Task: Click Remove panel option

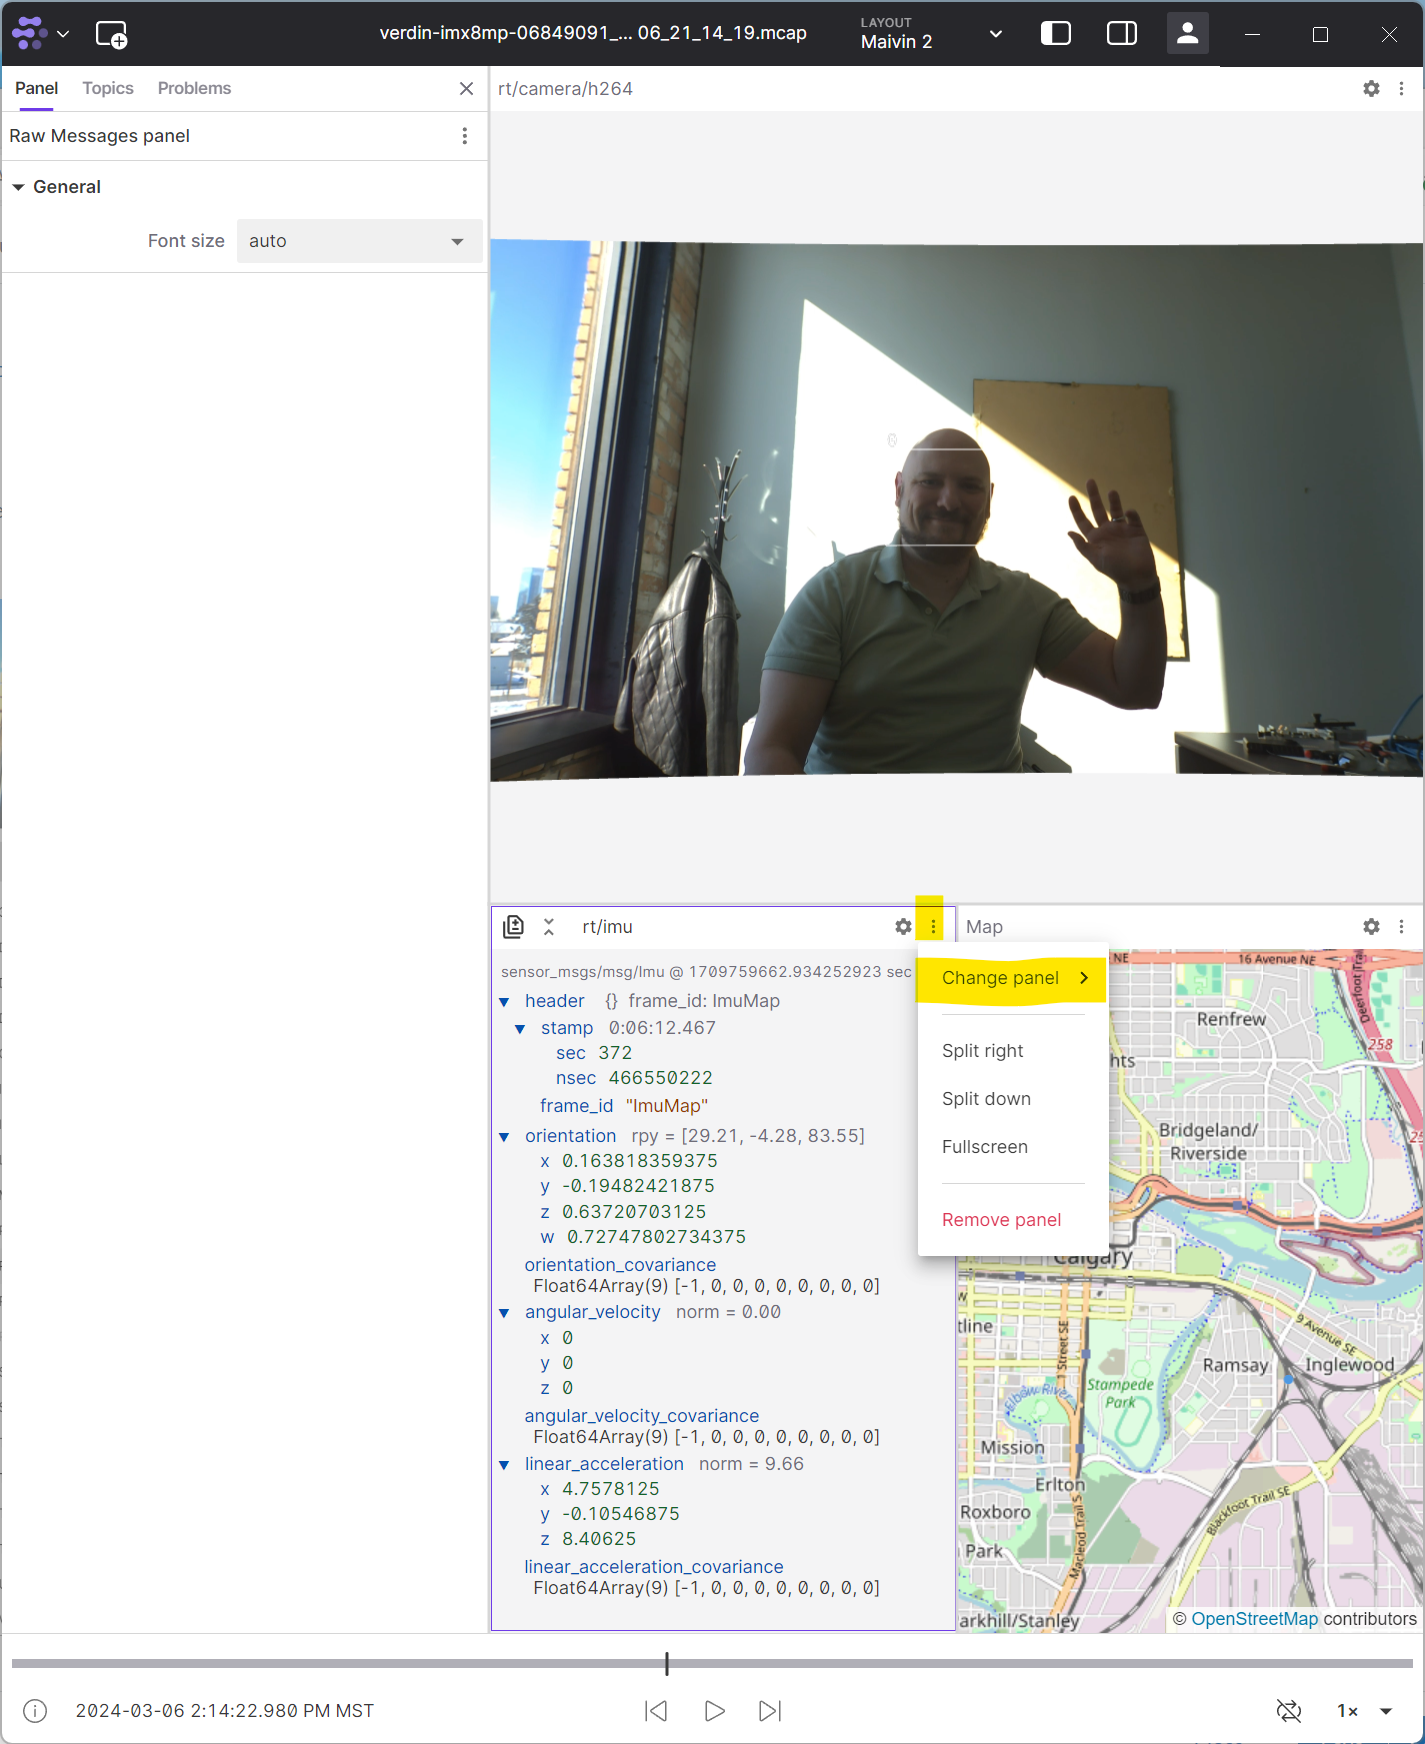Action: click(x=1001, y=1220)
